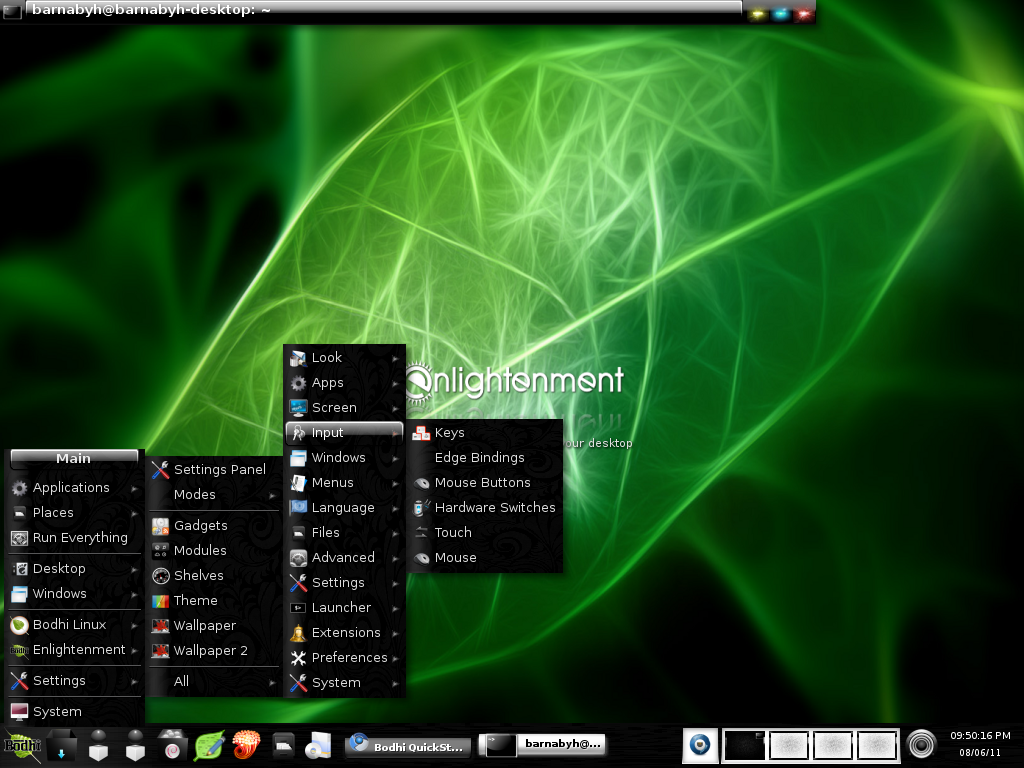Switch to the second virtual desktop
The width and height of the screenshot is (1024, 768).
789,745
